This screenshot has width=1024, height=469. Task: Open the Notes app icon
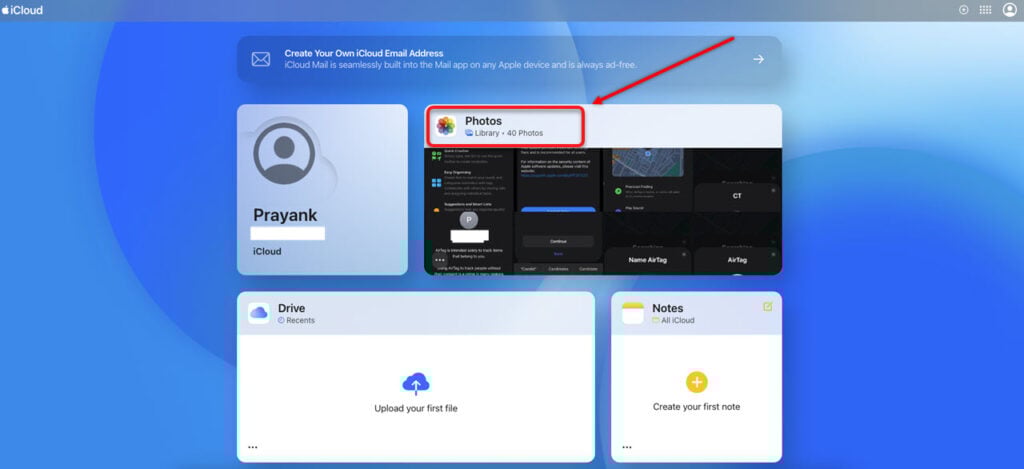pos(632,313)
